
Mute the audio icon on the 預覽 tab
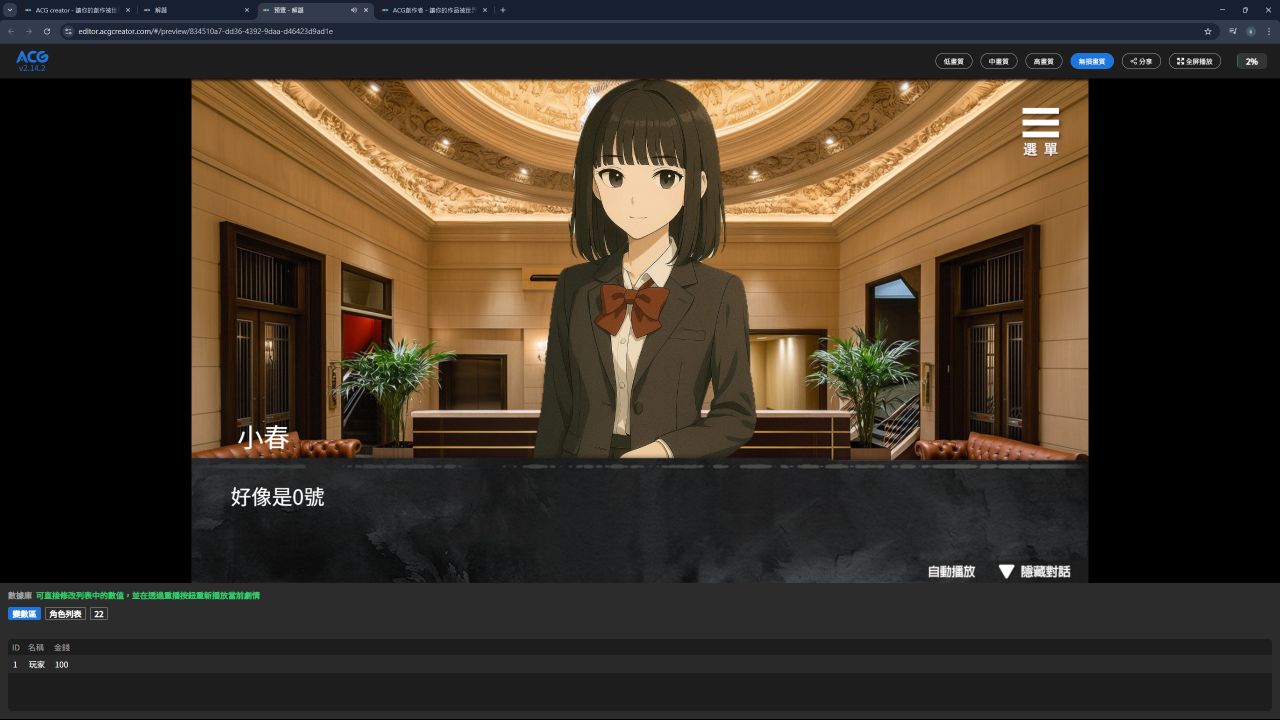[354, 10]
